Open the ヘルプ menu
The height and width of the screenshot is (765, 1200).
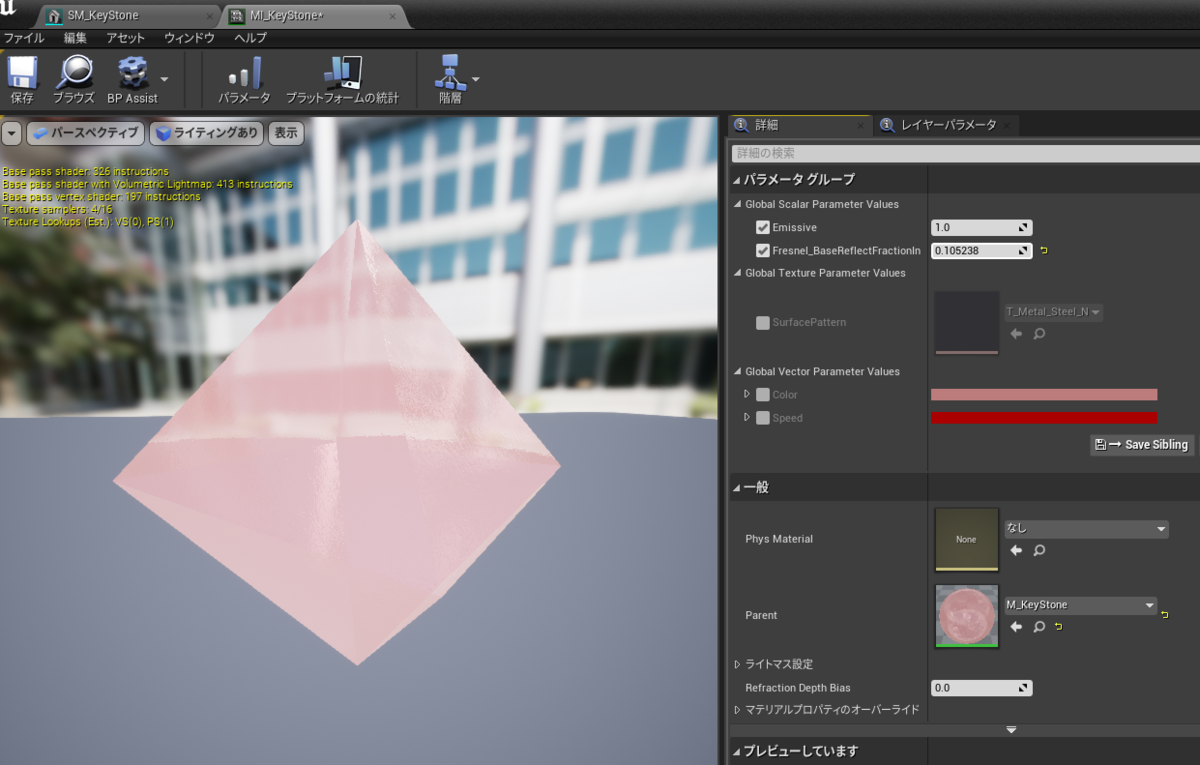tap(250, 38)
